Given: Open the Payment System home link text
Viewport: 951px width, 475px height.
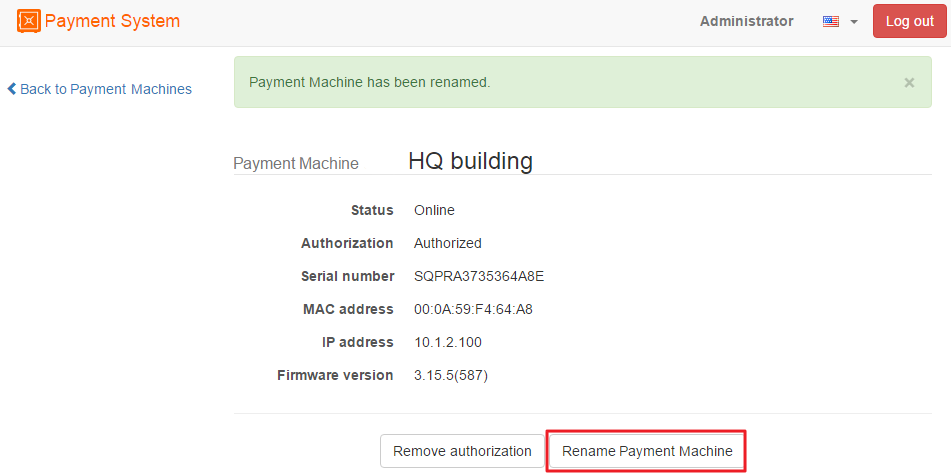Looking at the screenshot, I should [112, 21].
